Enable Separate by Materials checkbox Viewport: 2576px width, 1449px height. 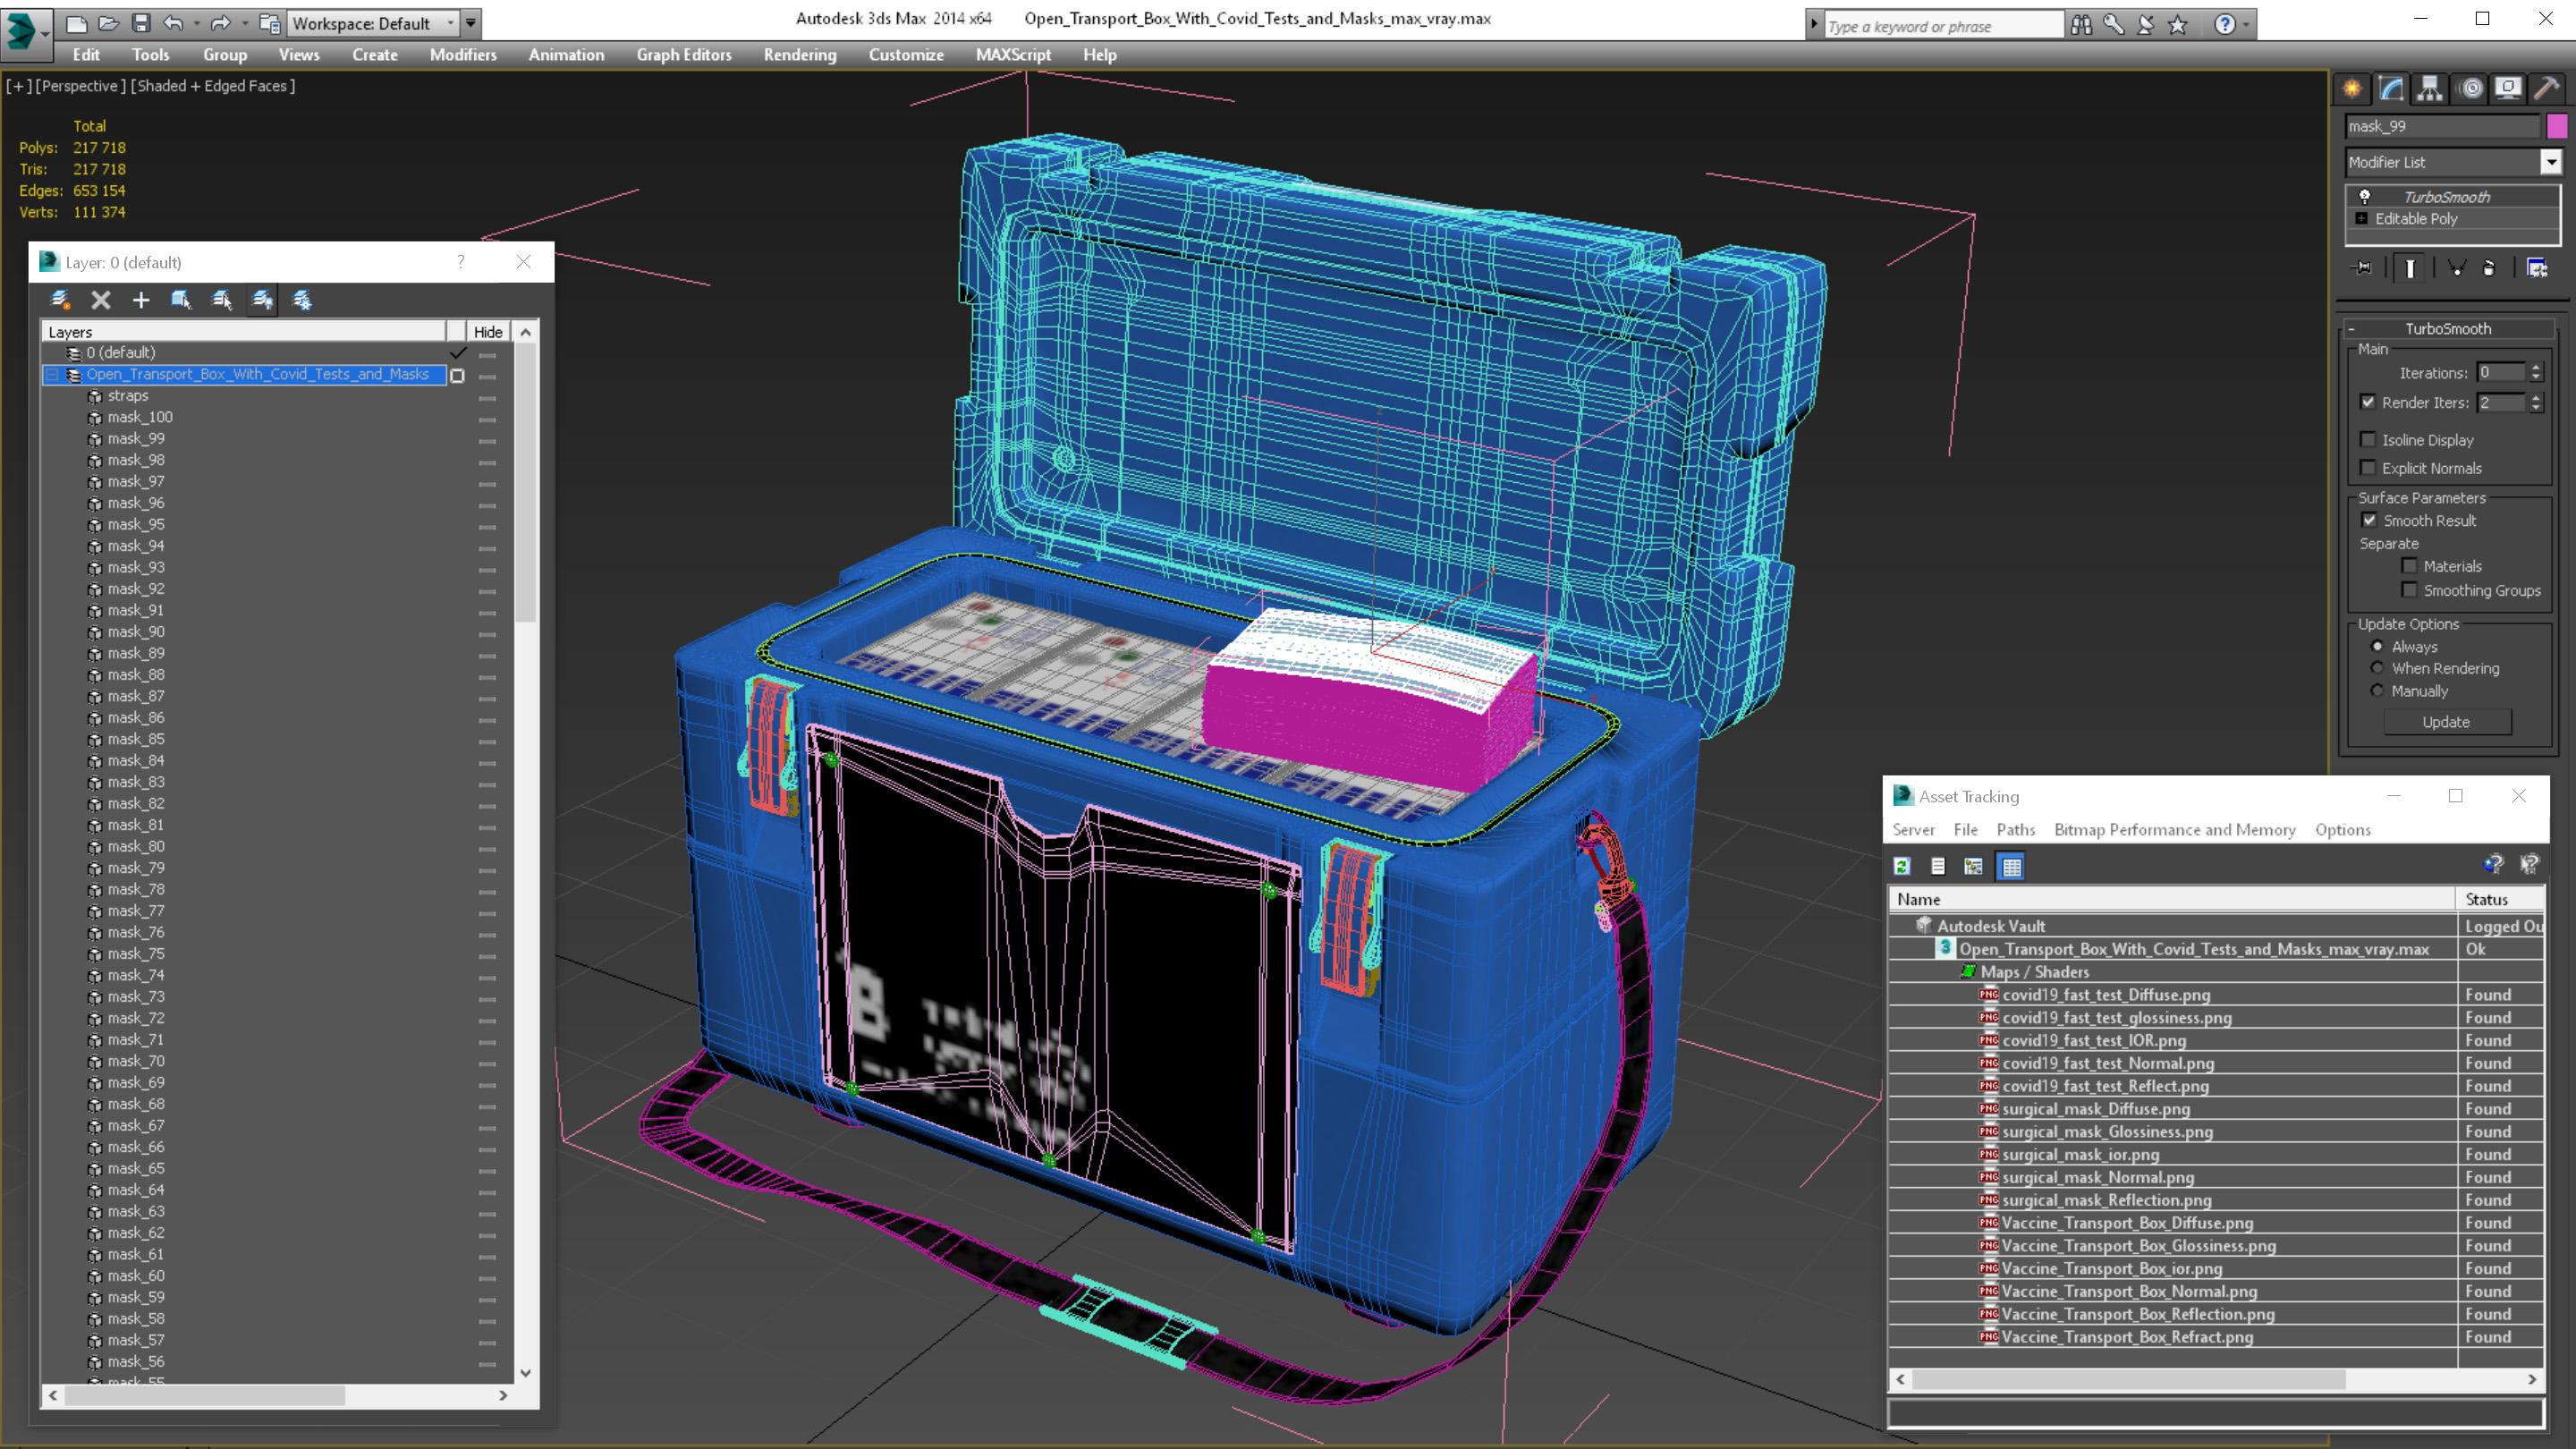click(x=2410, y=566)
